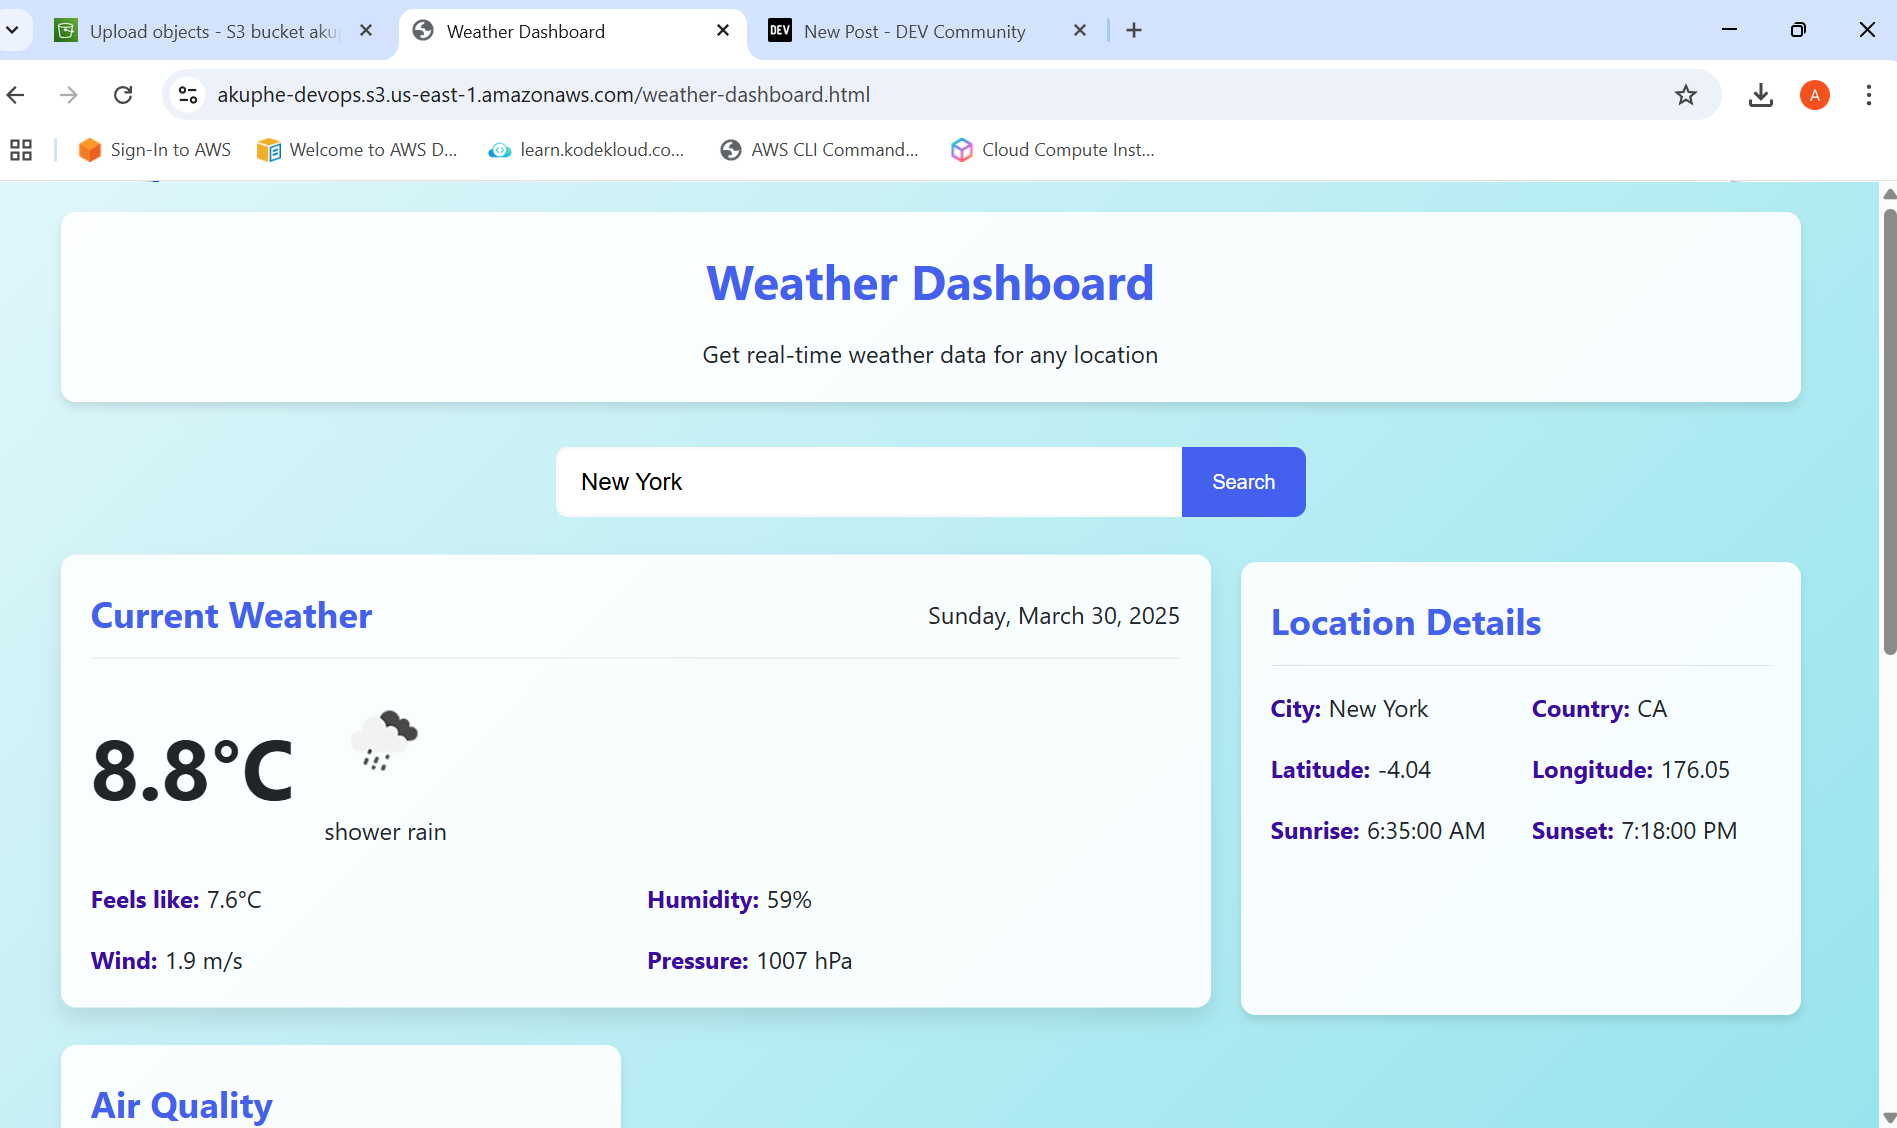Click the blue Search button

tap(1243, 482)
